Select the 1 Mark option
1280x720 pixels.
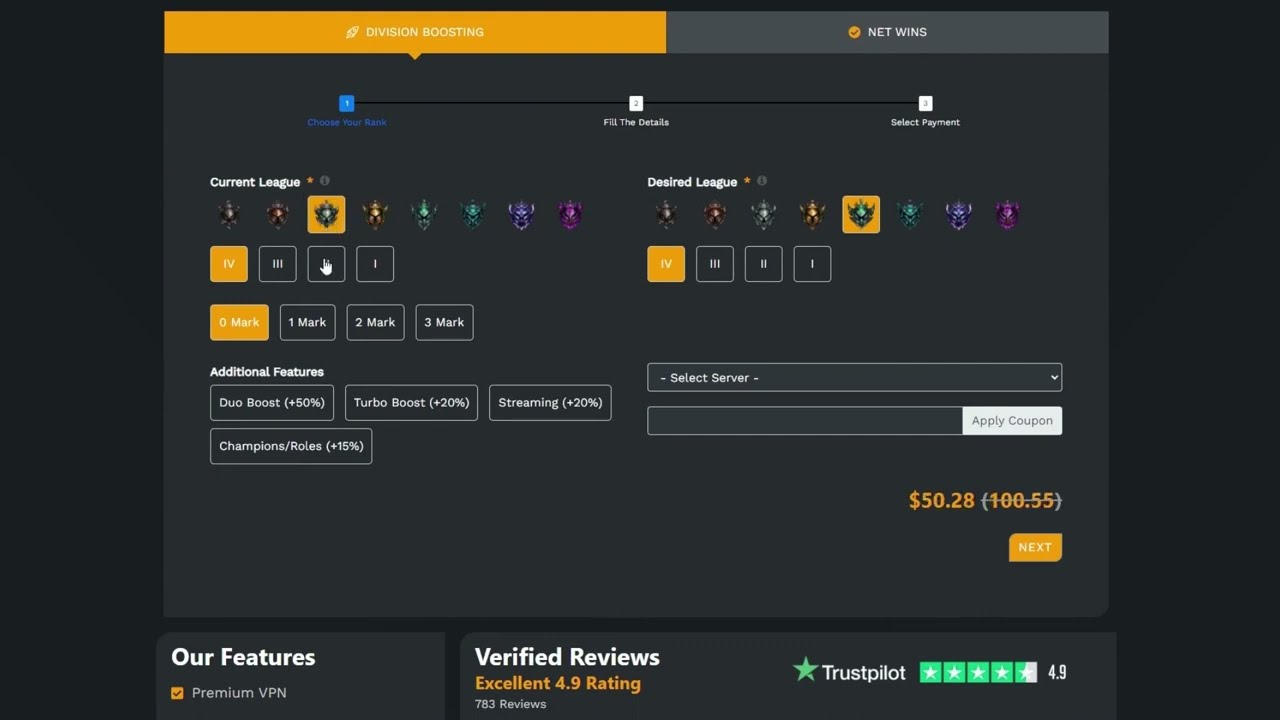pyautogui.click(x=307, y=322)
